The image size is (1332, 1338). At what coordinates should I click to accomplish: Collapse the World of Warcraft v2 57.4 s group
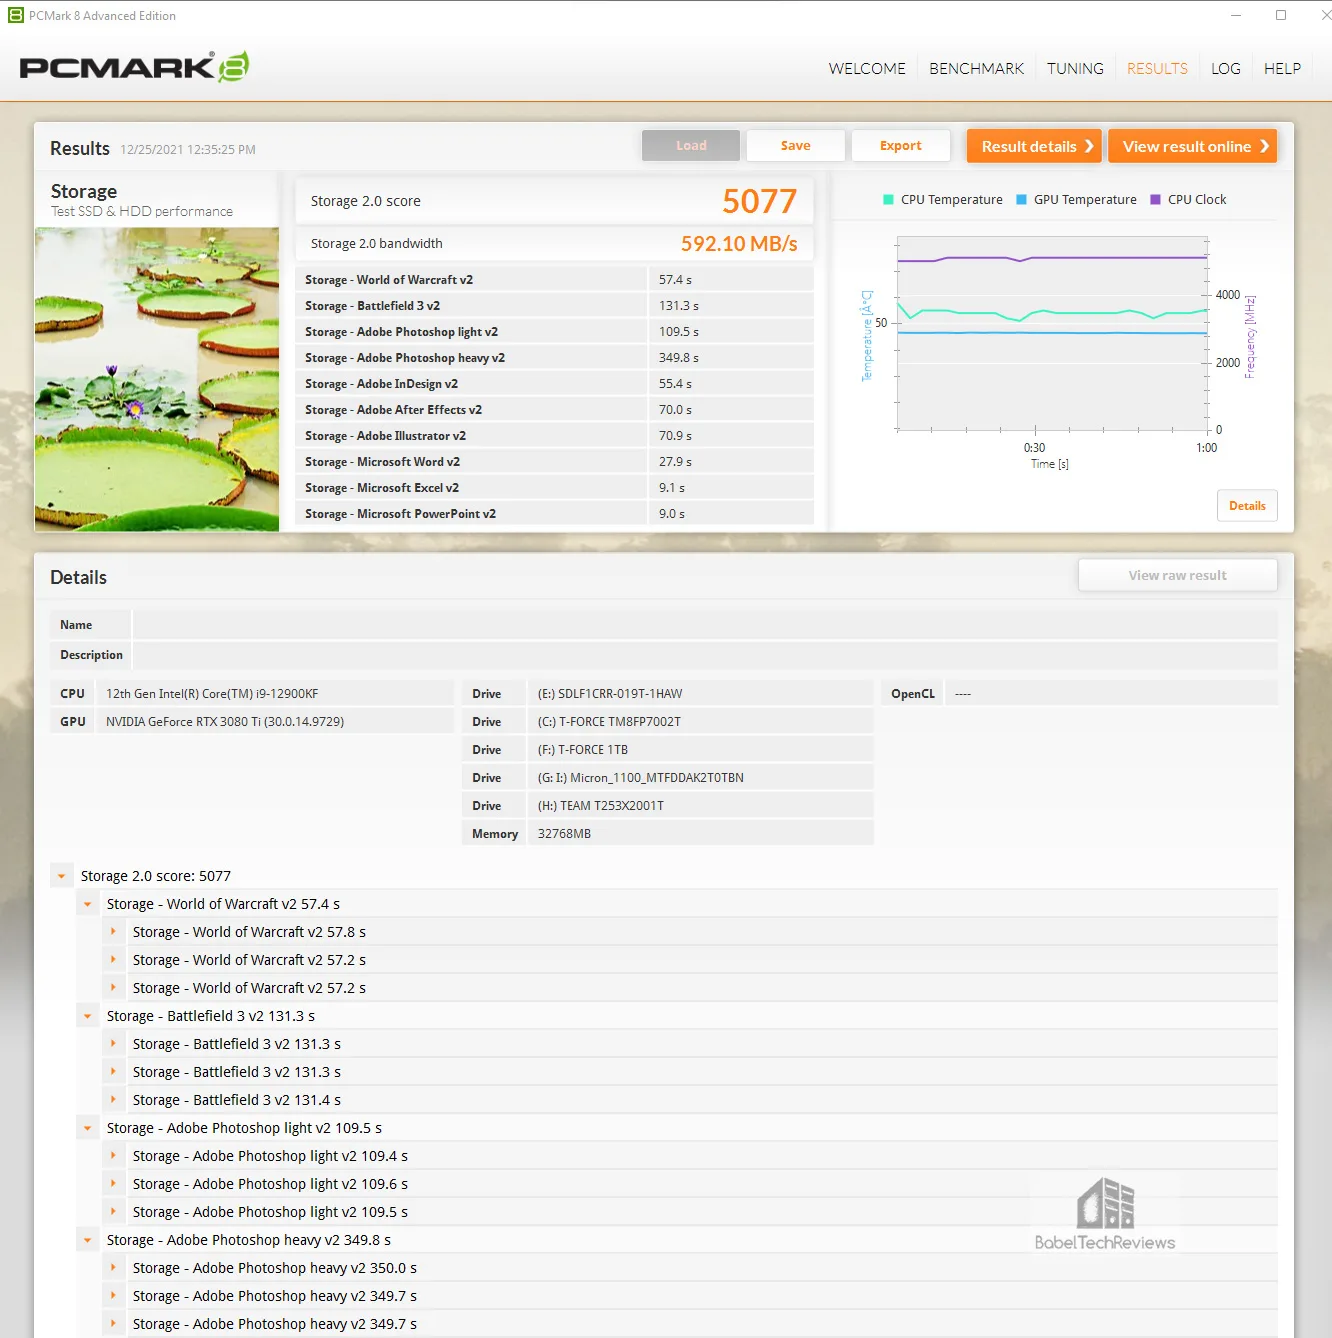point(88,904)
